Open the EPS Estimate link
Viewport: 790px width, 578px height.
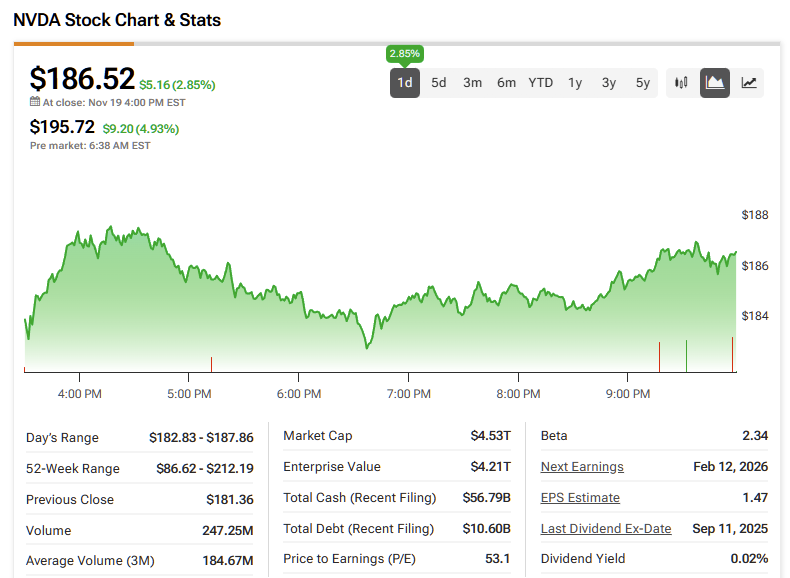pos(580,498)
